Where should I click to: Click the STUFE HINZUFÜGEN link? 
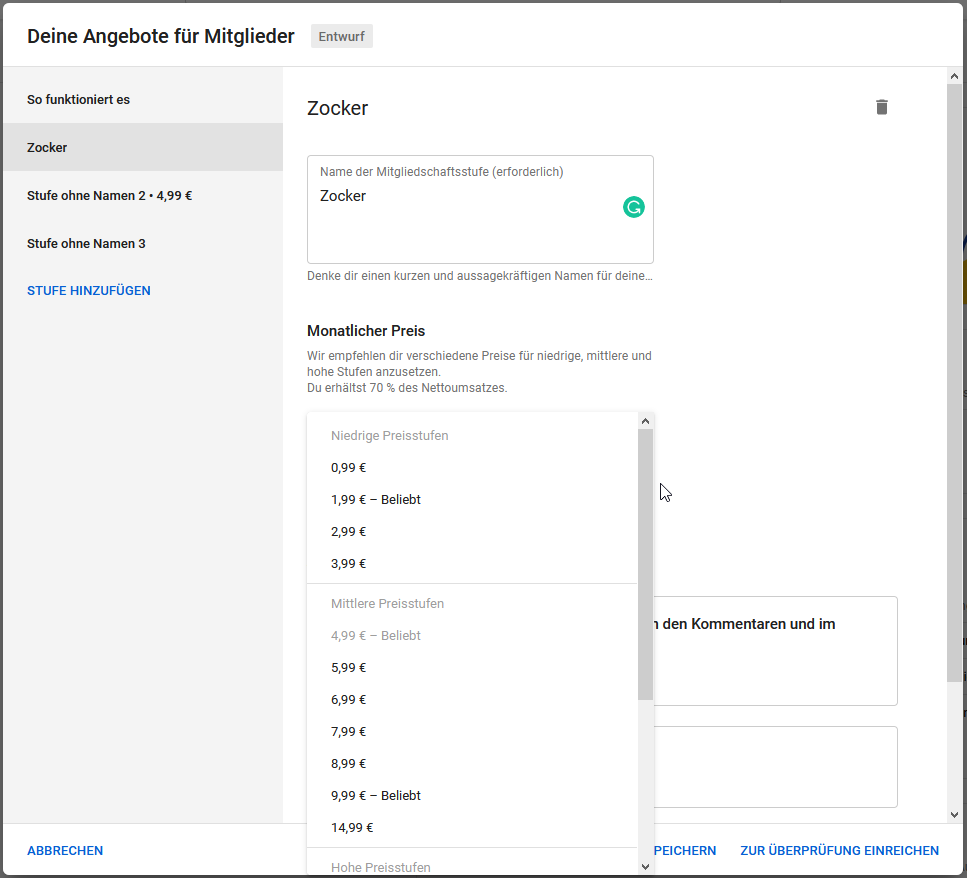click(89, 291)
